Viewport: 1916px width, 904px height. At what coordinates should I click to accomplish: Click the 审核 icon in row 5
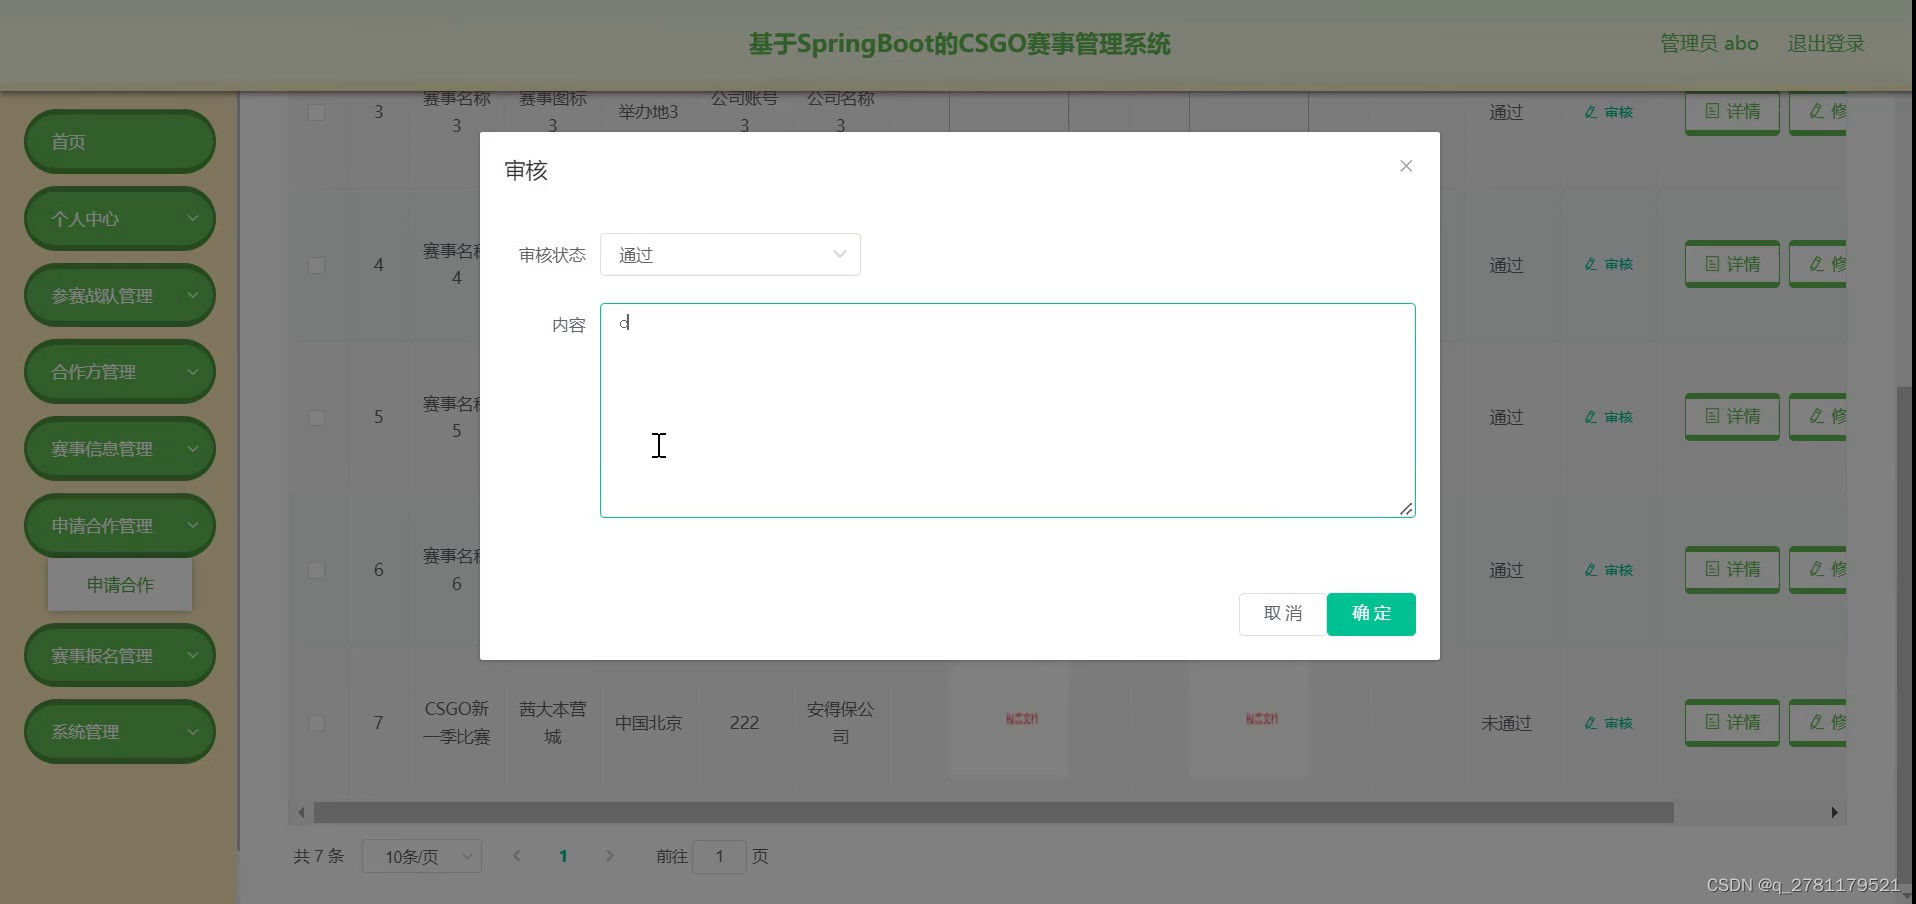coord(1608,417)
